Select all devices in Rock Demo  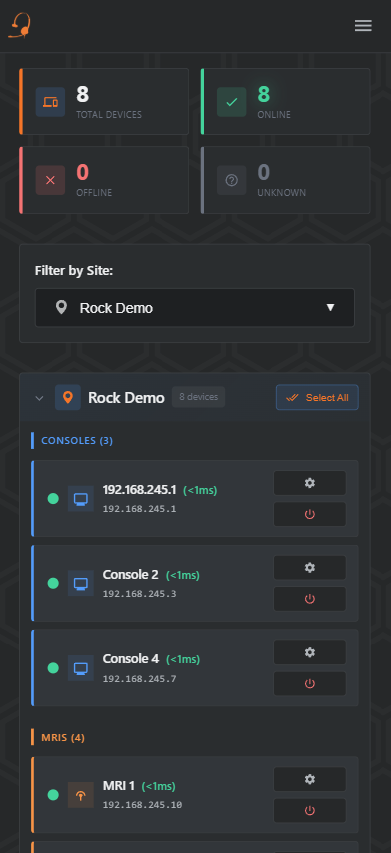tap(317, 397)
